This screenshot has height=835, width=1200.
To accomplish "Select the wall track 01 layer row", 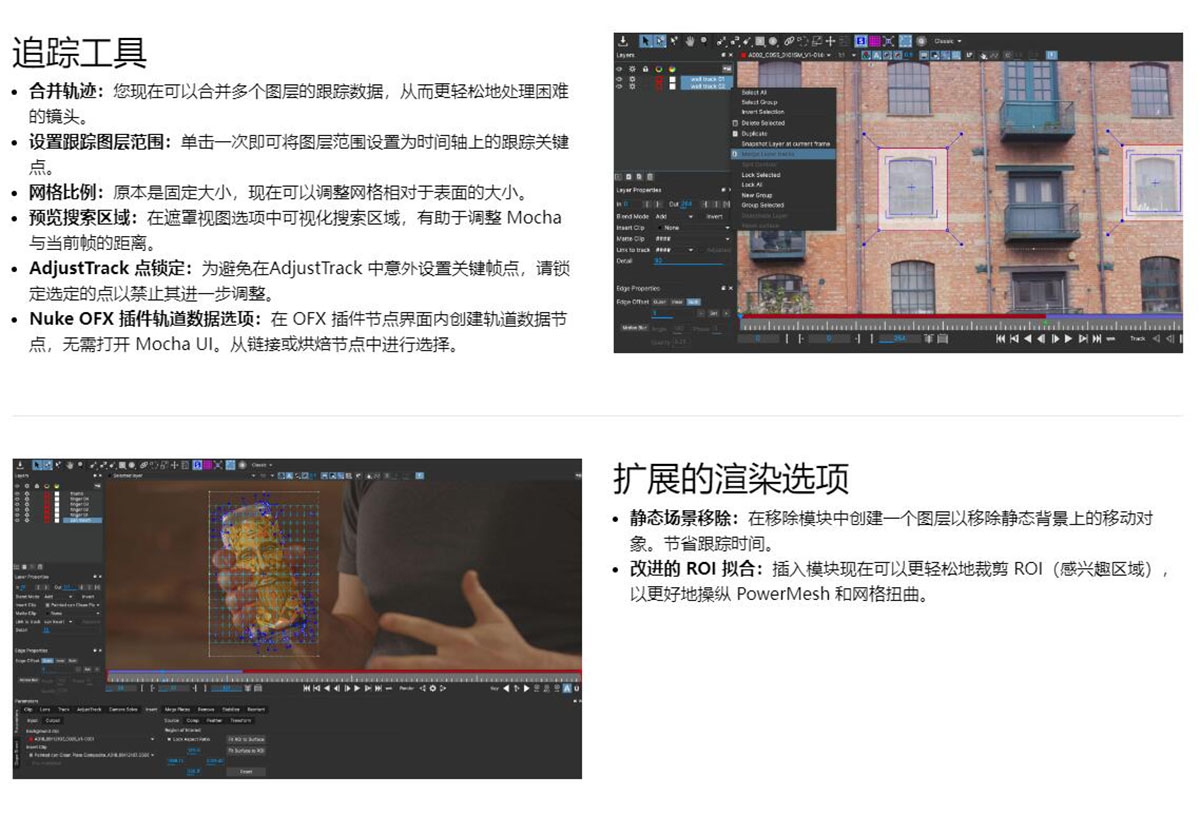I will tap(707, 79).
